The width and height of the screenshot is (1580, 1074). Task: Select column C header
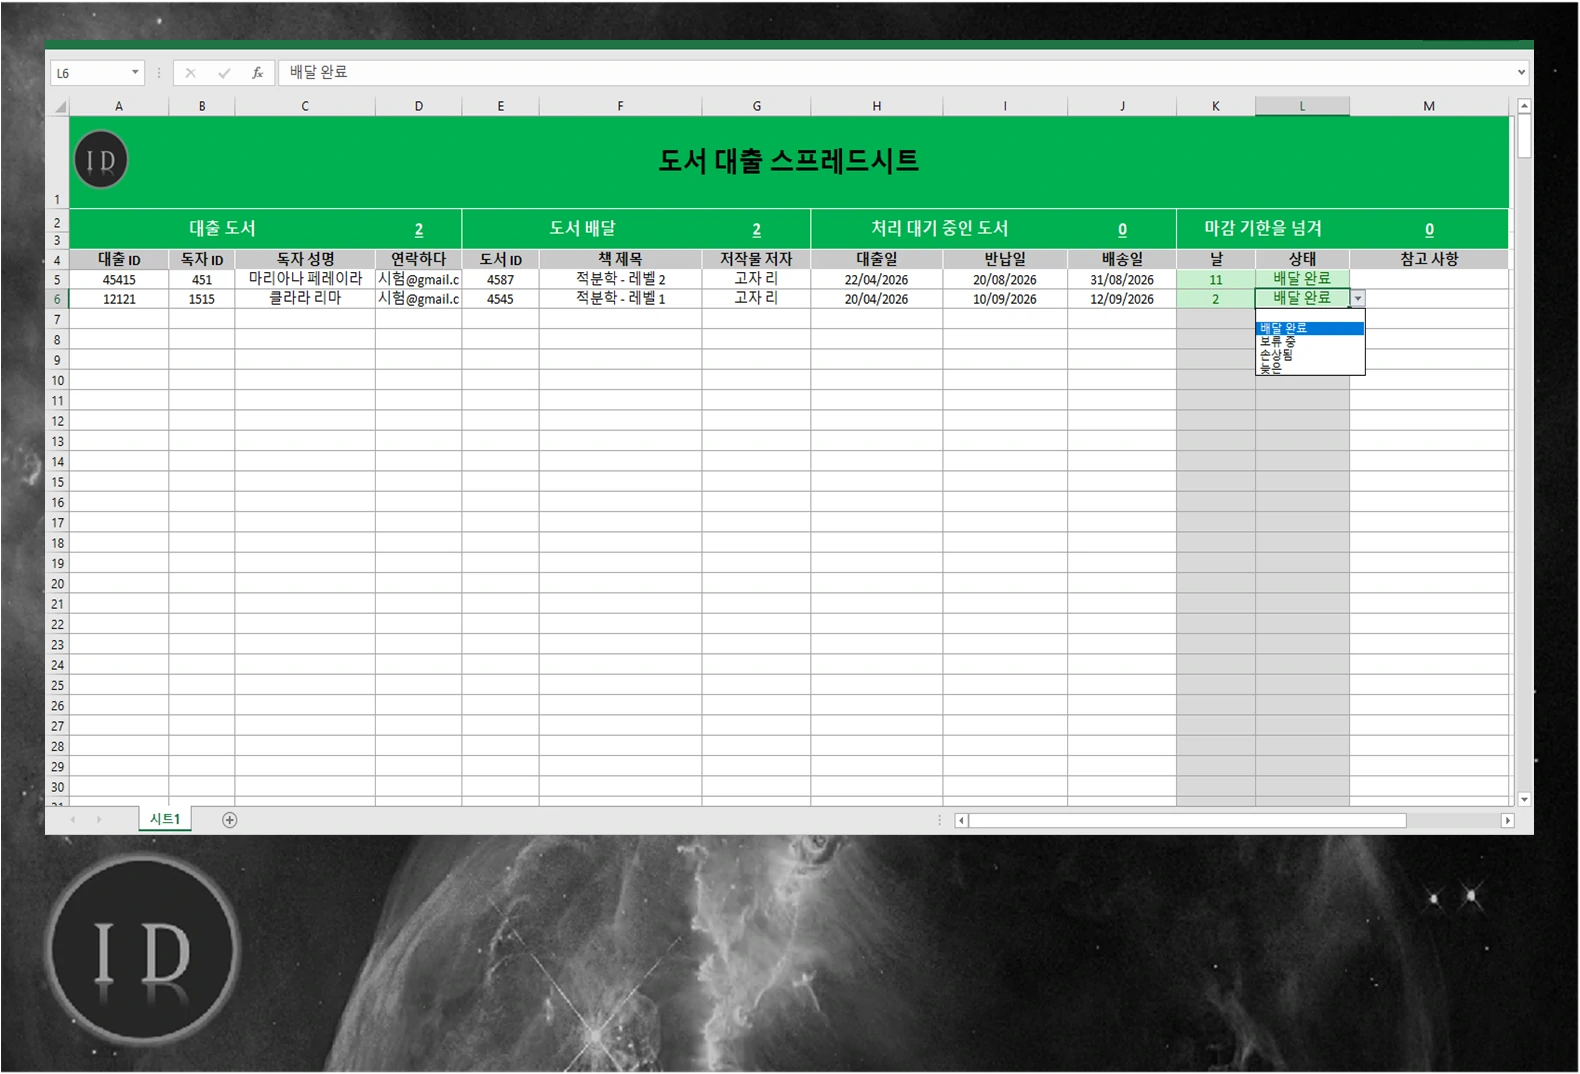[305, 106]
